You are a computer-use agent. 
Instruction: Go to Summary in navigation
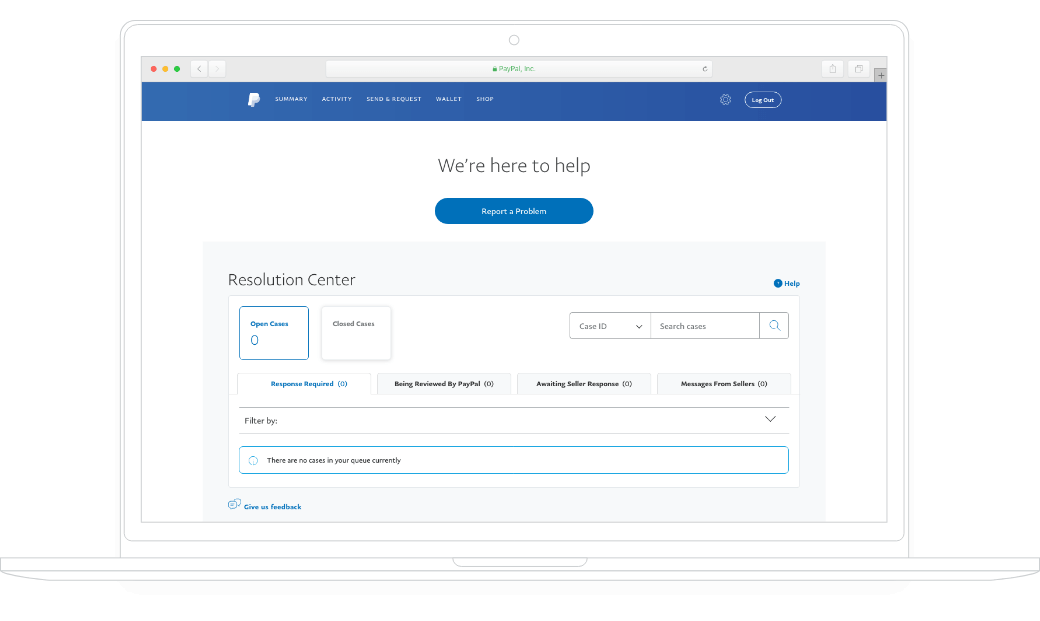coord(291,99)
